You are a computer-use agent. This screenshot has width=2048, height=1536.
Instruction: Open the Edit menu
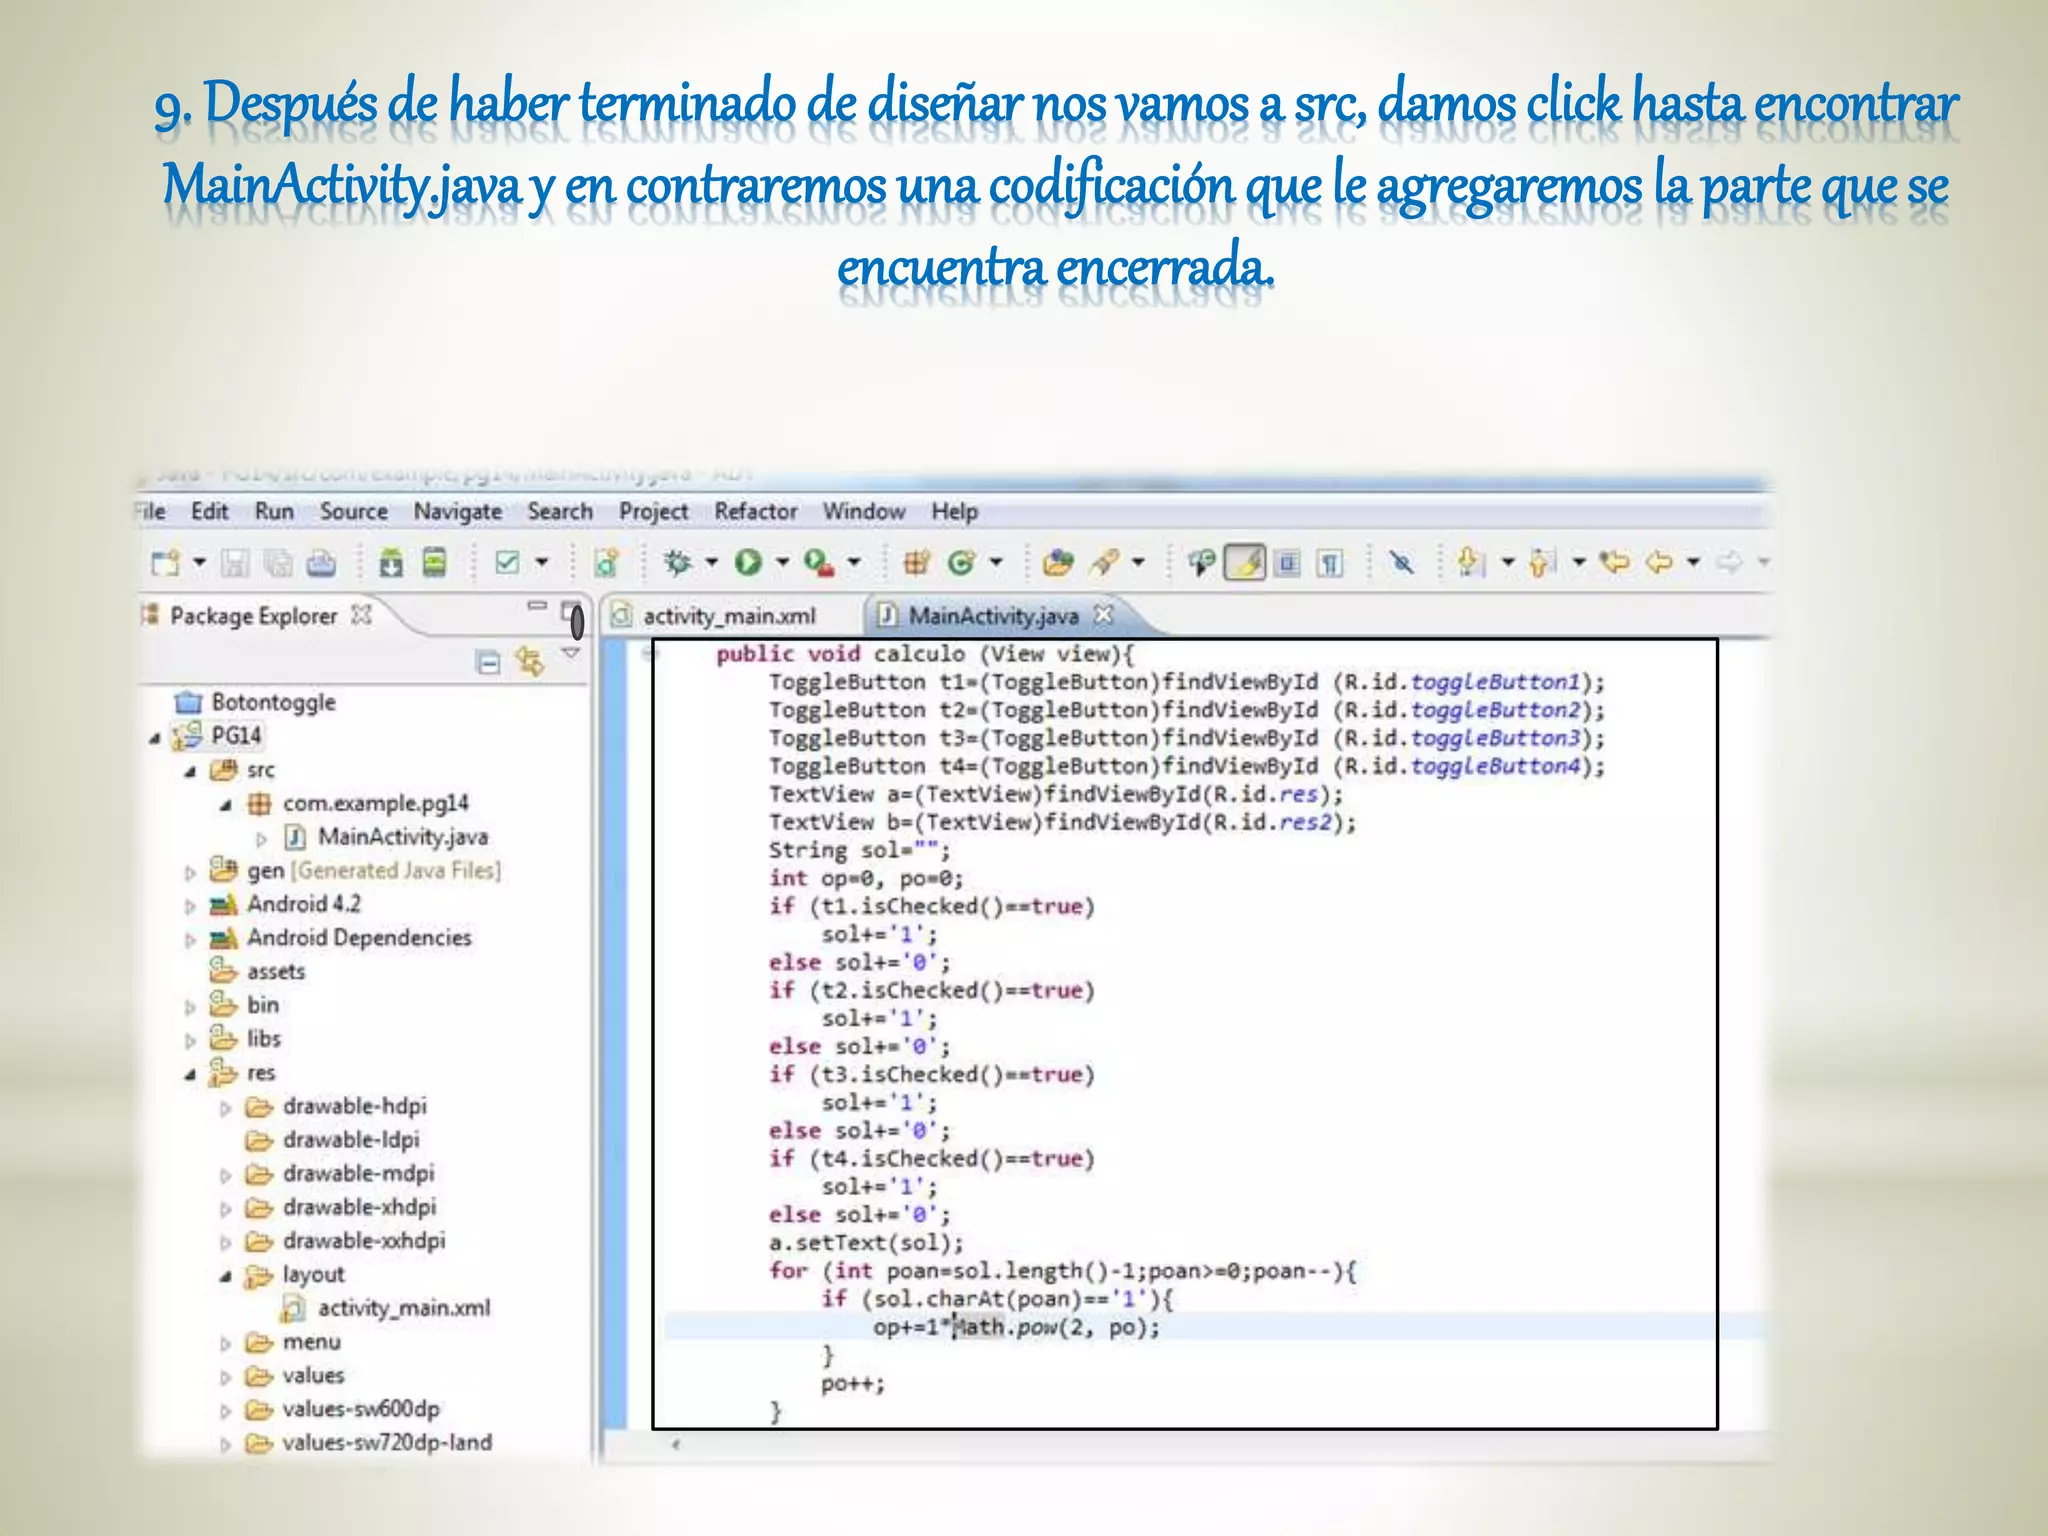(210, 512)
